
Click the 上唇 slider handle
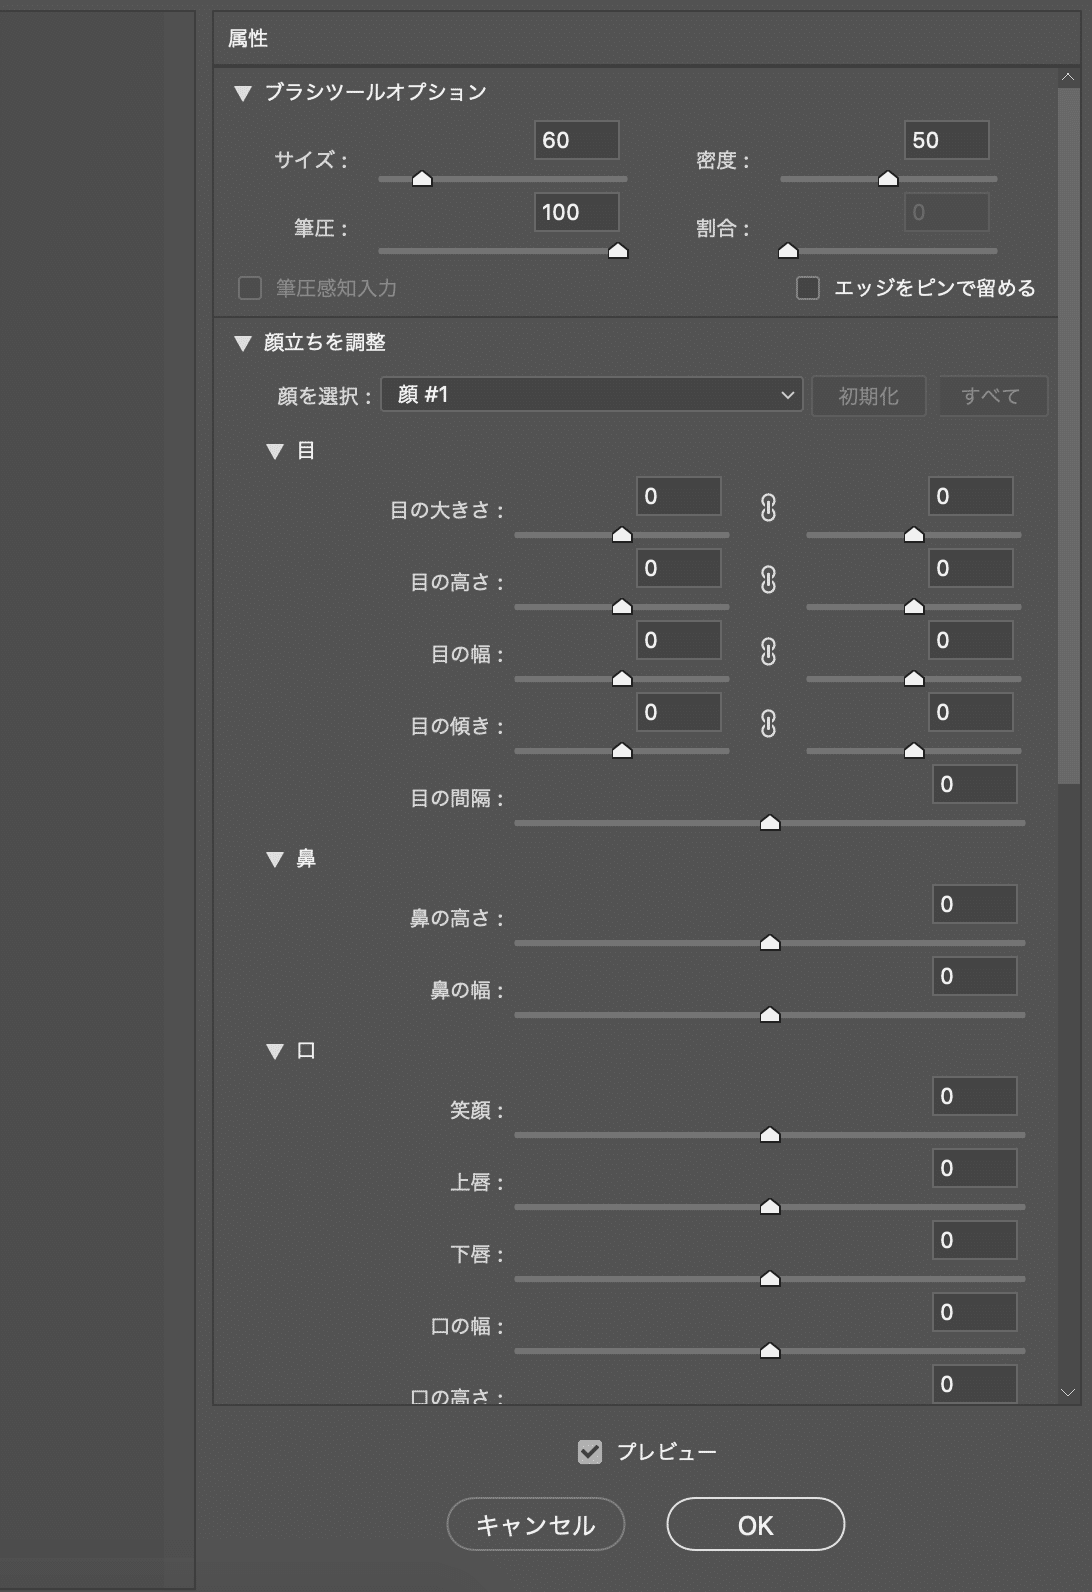[x=770, y=1206]
